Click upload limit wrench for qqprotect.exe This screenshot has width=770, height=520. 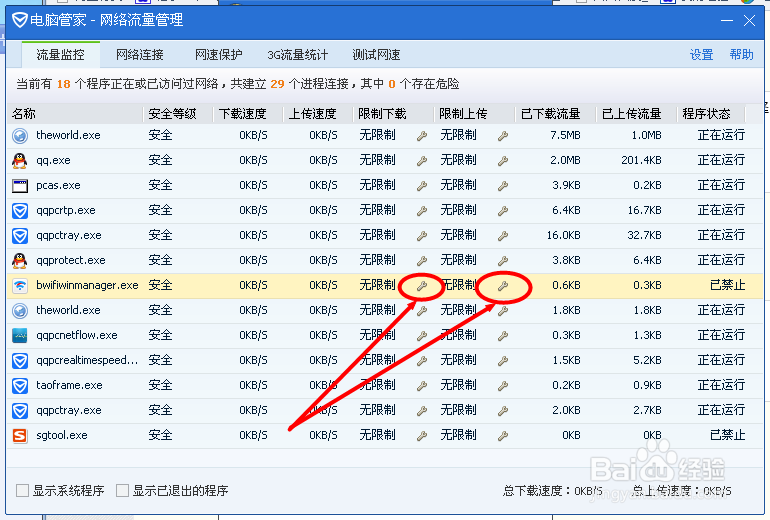503,261
